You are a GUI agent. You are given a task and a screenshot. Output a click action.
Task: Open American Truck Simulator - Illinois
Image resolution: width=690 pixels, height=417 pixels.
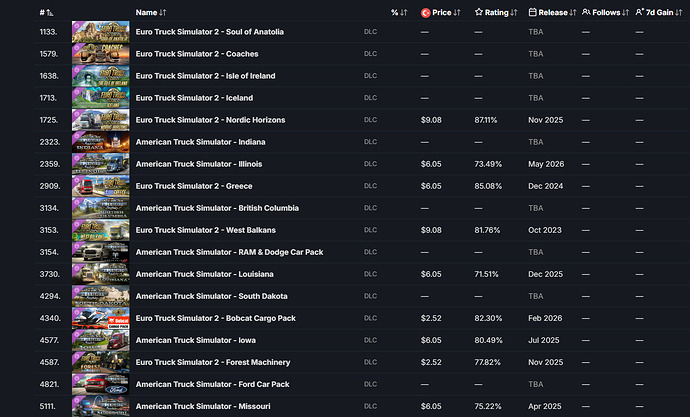(x=199, y=164)
